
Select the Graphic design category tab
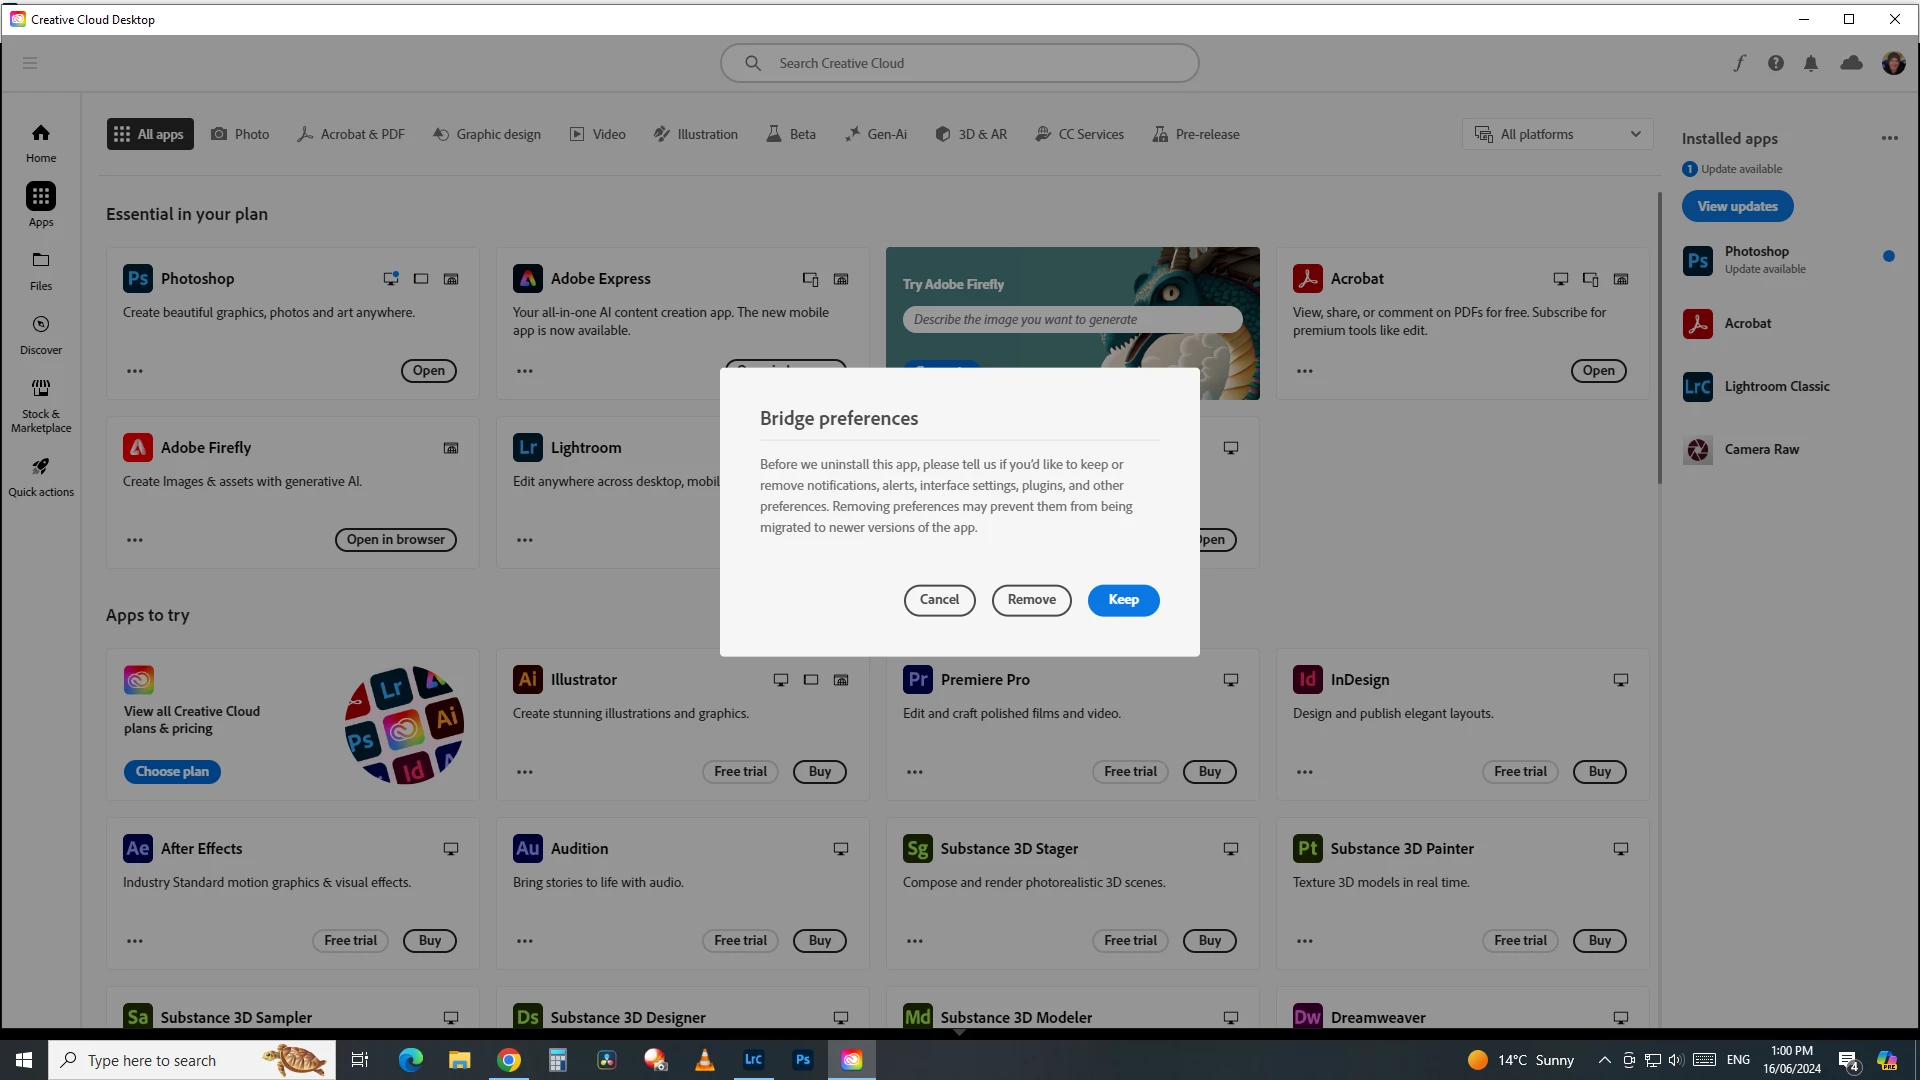487,134
